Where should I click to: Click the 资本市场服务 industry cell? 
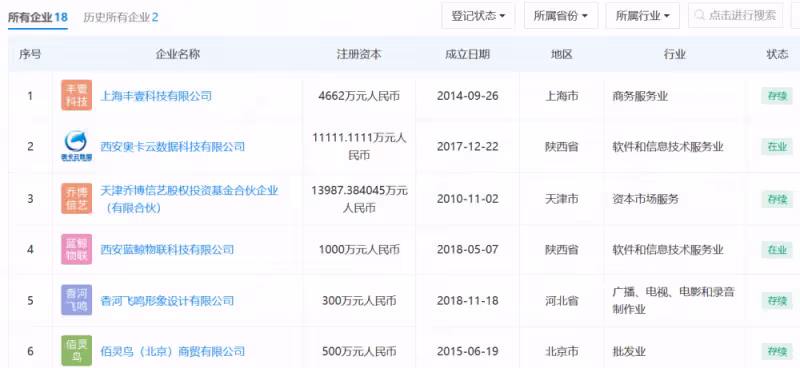coord(645,199)
